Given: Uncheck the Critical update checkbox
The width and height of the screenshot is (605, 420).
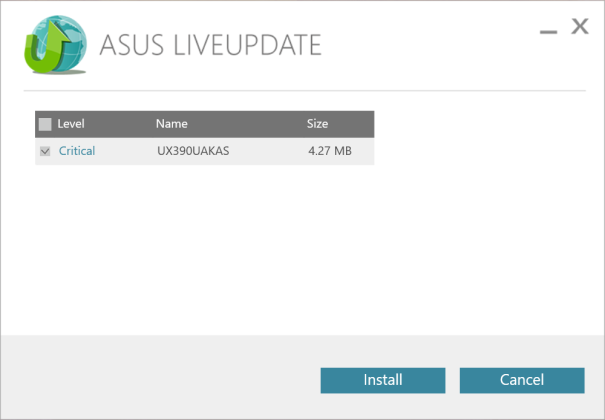Looking at the screenshot, I should pos(45,151).
